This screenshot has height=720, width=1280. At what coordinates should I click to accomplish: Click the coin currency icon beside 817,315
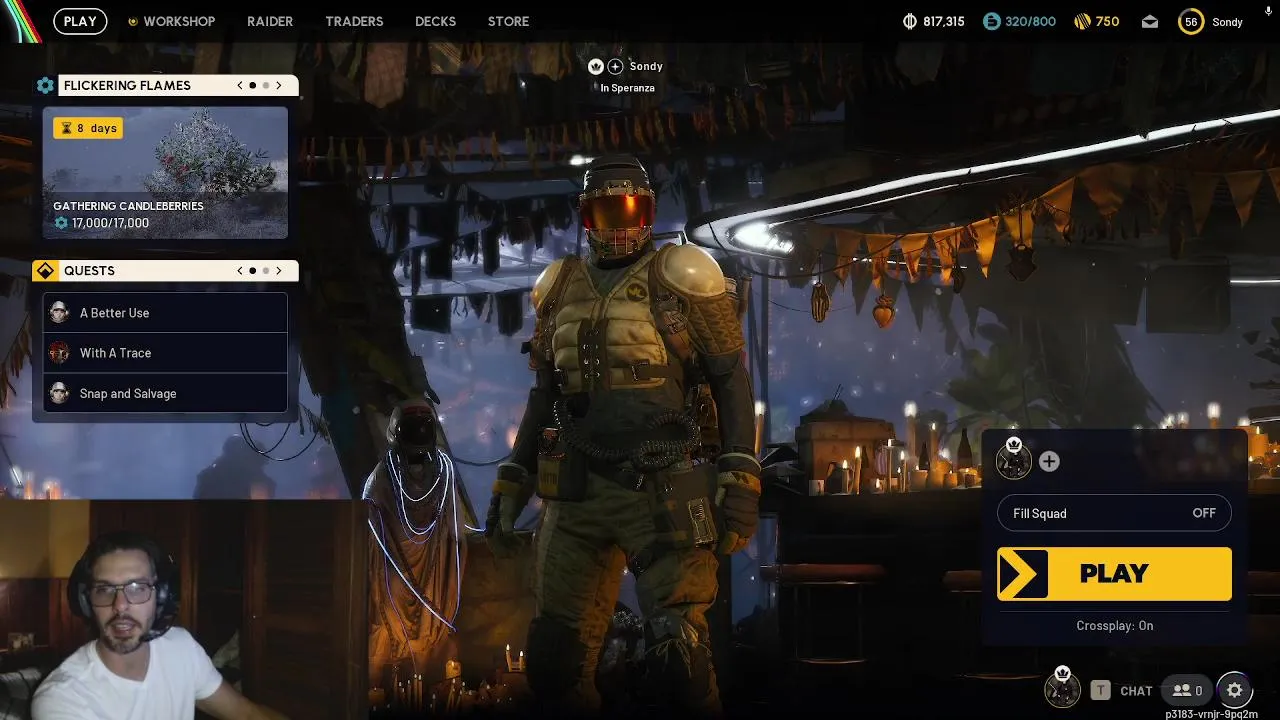(x=909, y=21)
